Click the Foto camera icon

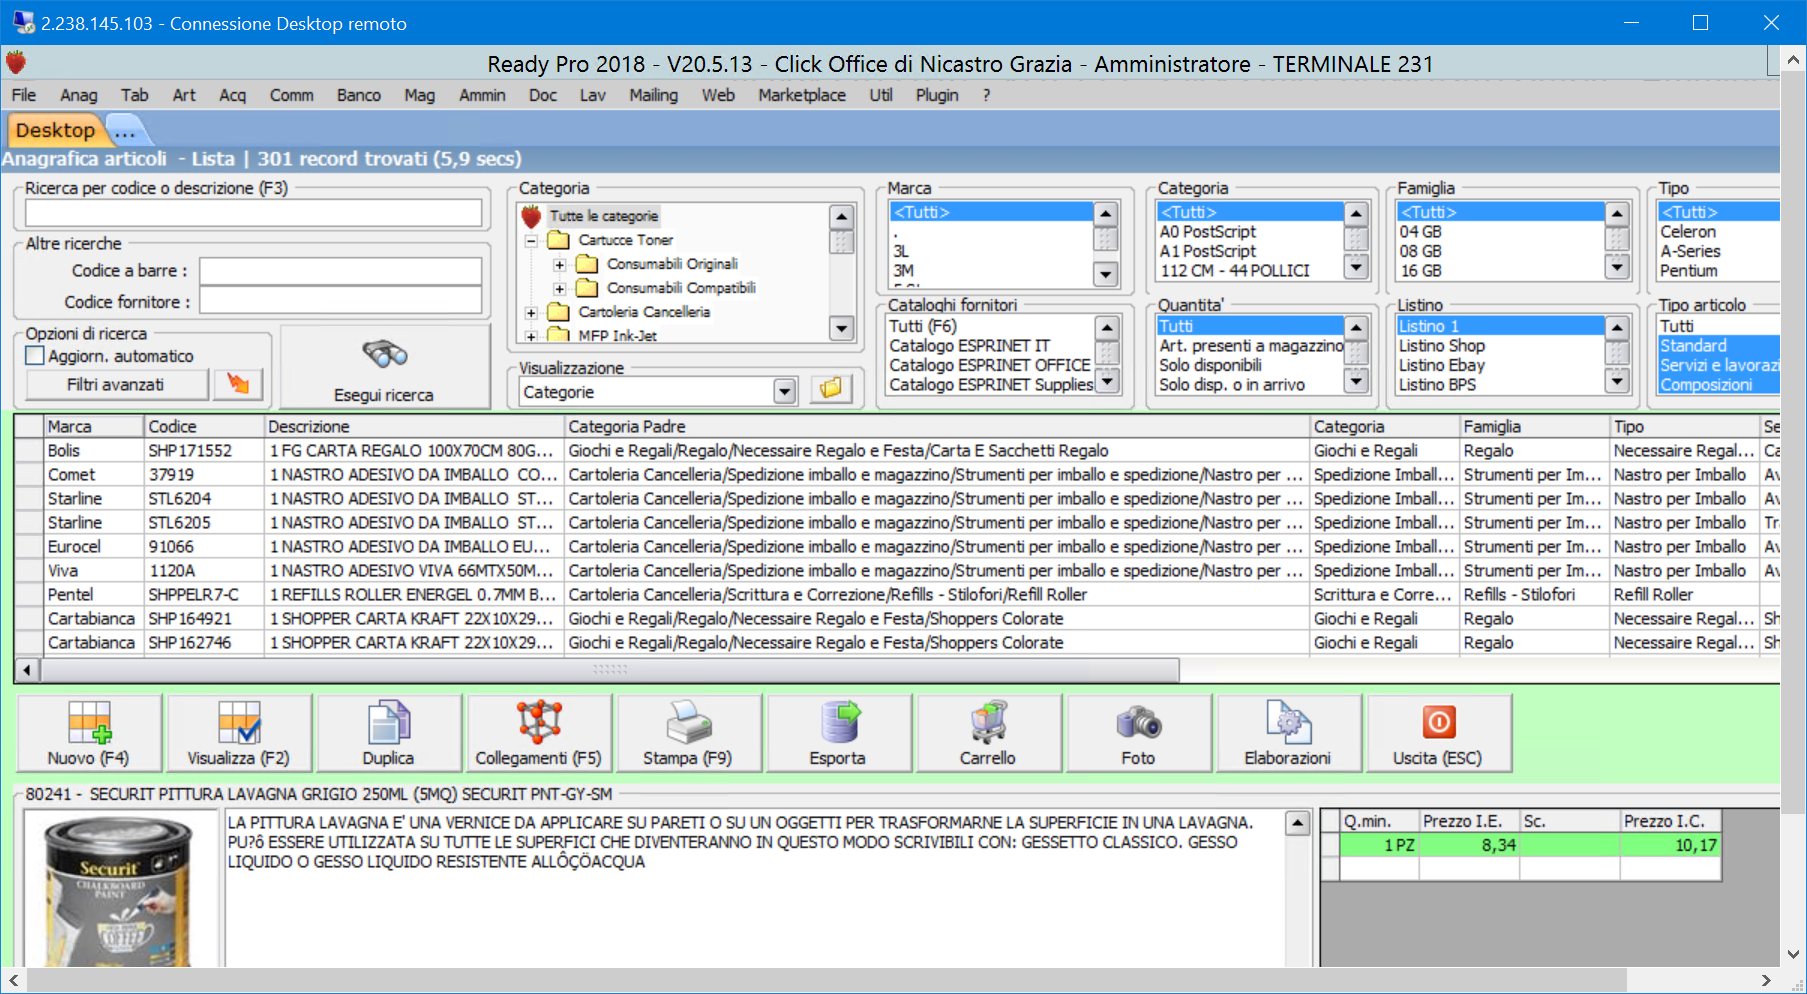[x=1138, y=733]
